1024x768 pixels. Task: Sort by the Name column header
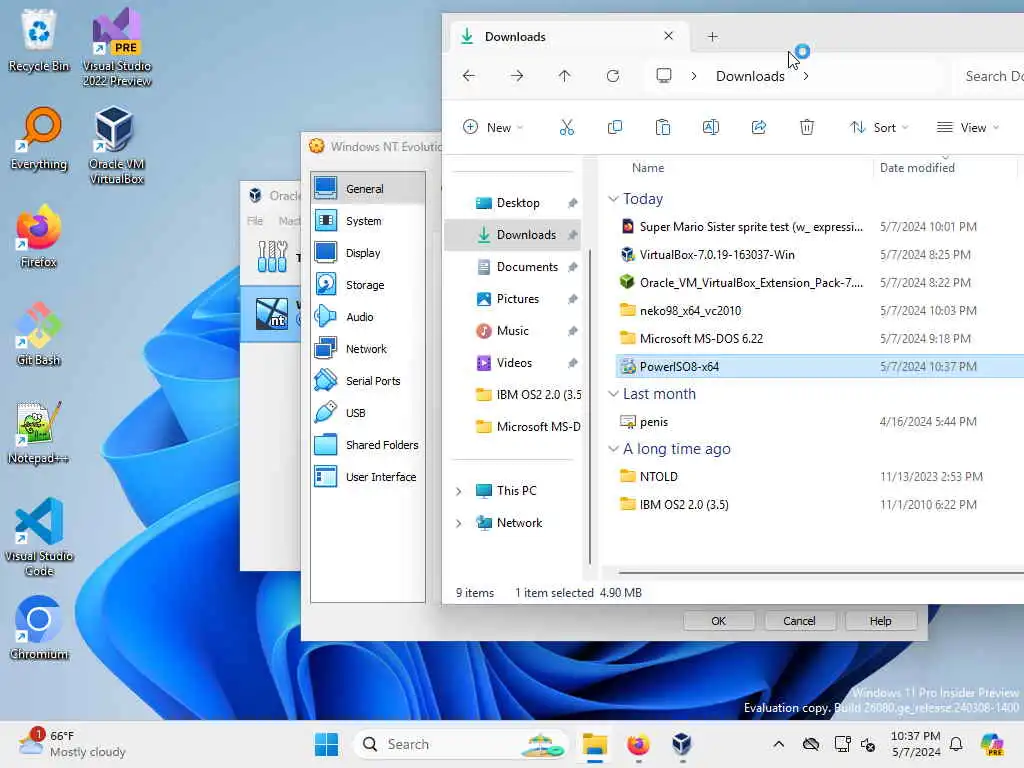click(x=648, y=168)
